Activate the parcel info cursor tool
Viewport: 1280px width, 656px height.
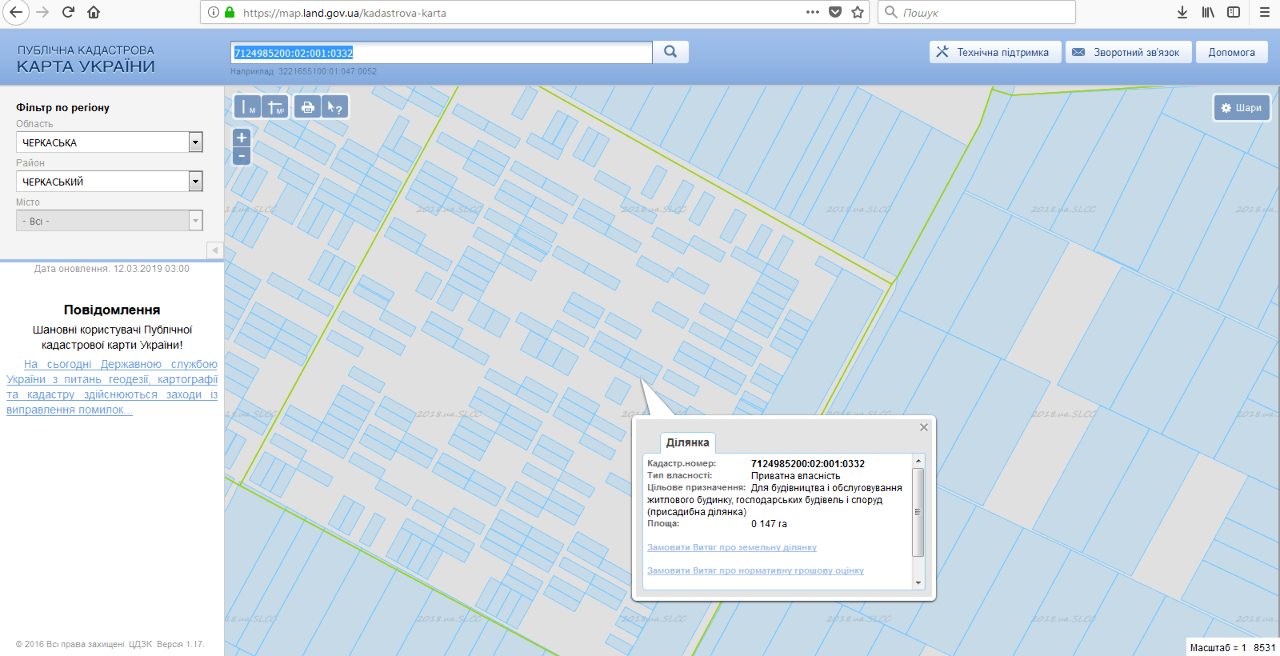pyautogui.click(x=335, y=107)
